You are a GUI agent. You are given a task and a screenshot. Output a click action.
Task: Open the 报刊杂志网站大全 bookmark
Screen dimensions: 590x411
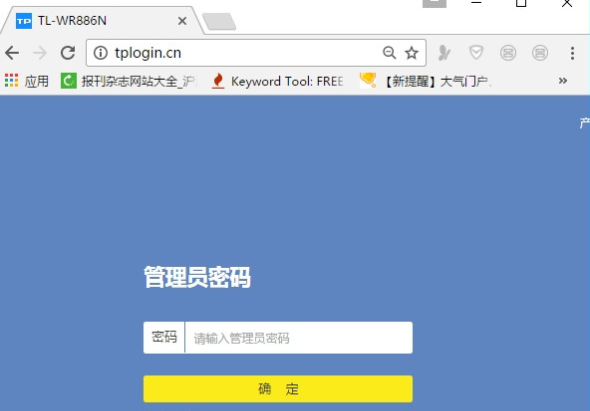128,81
